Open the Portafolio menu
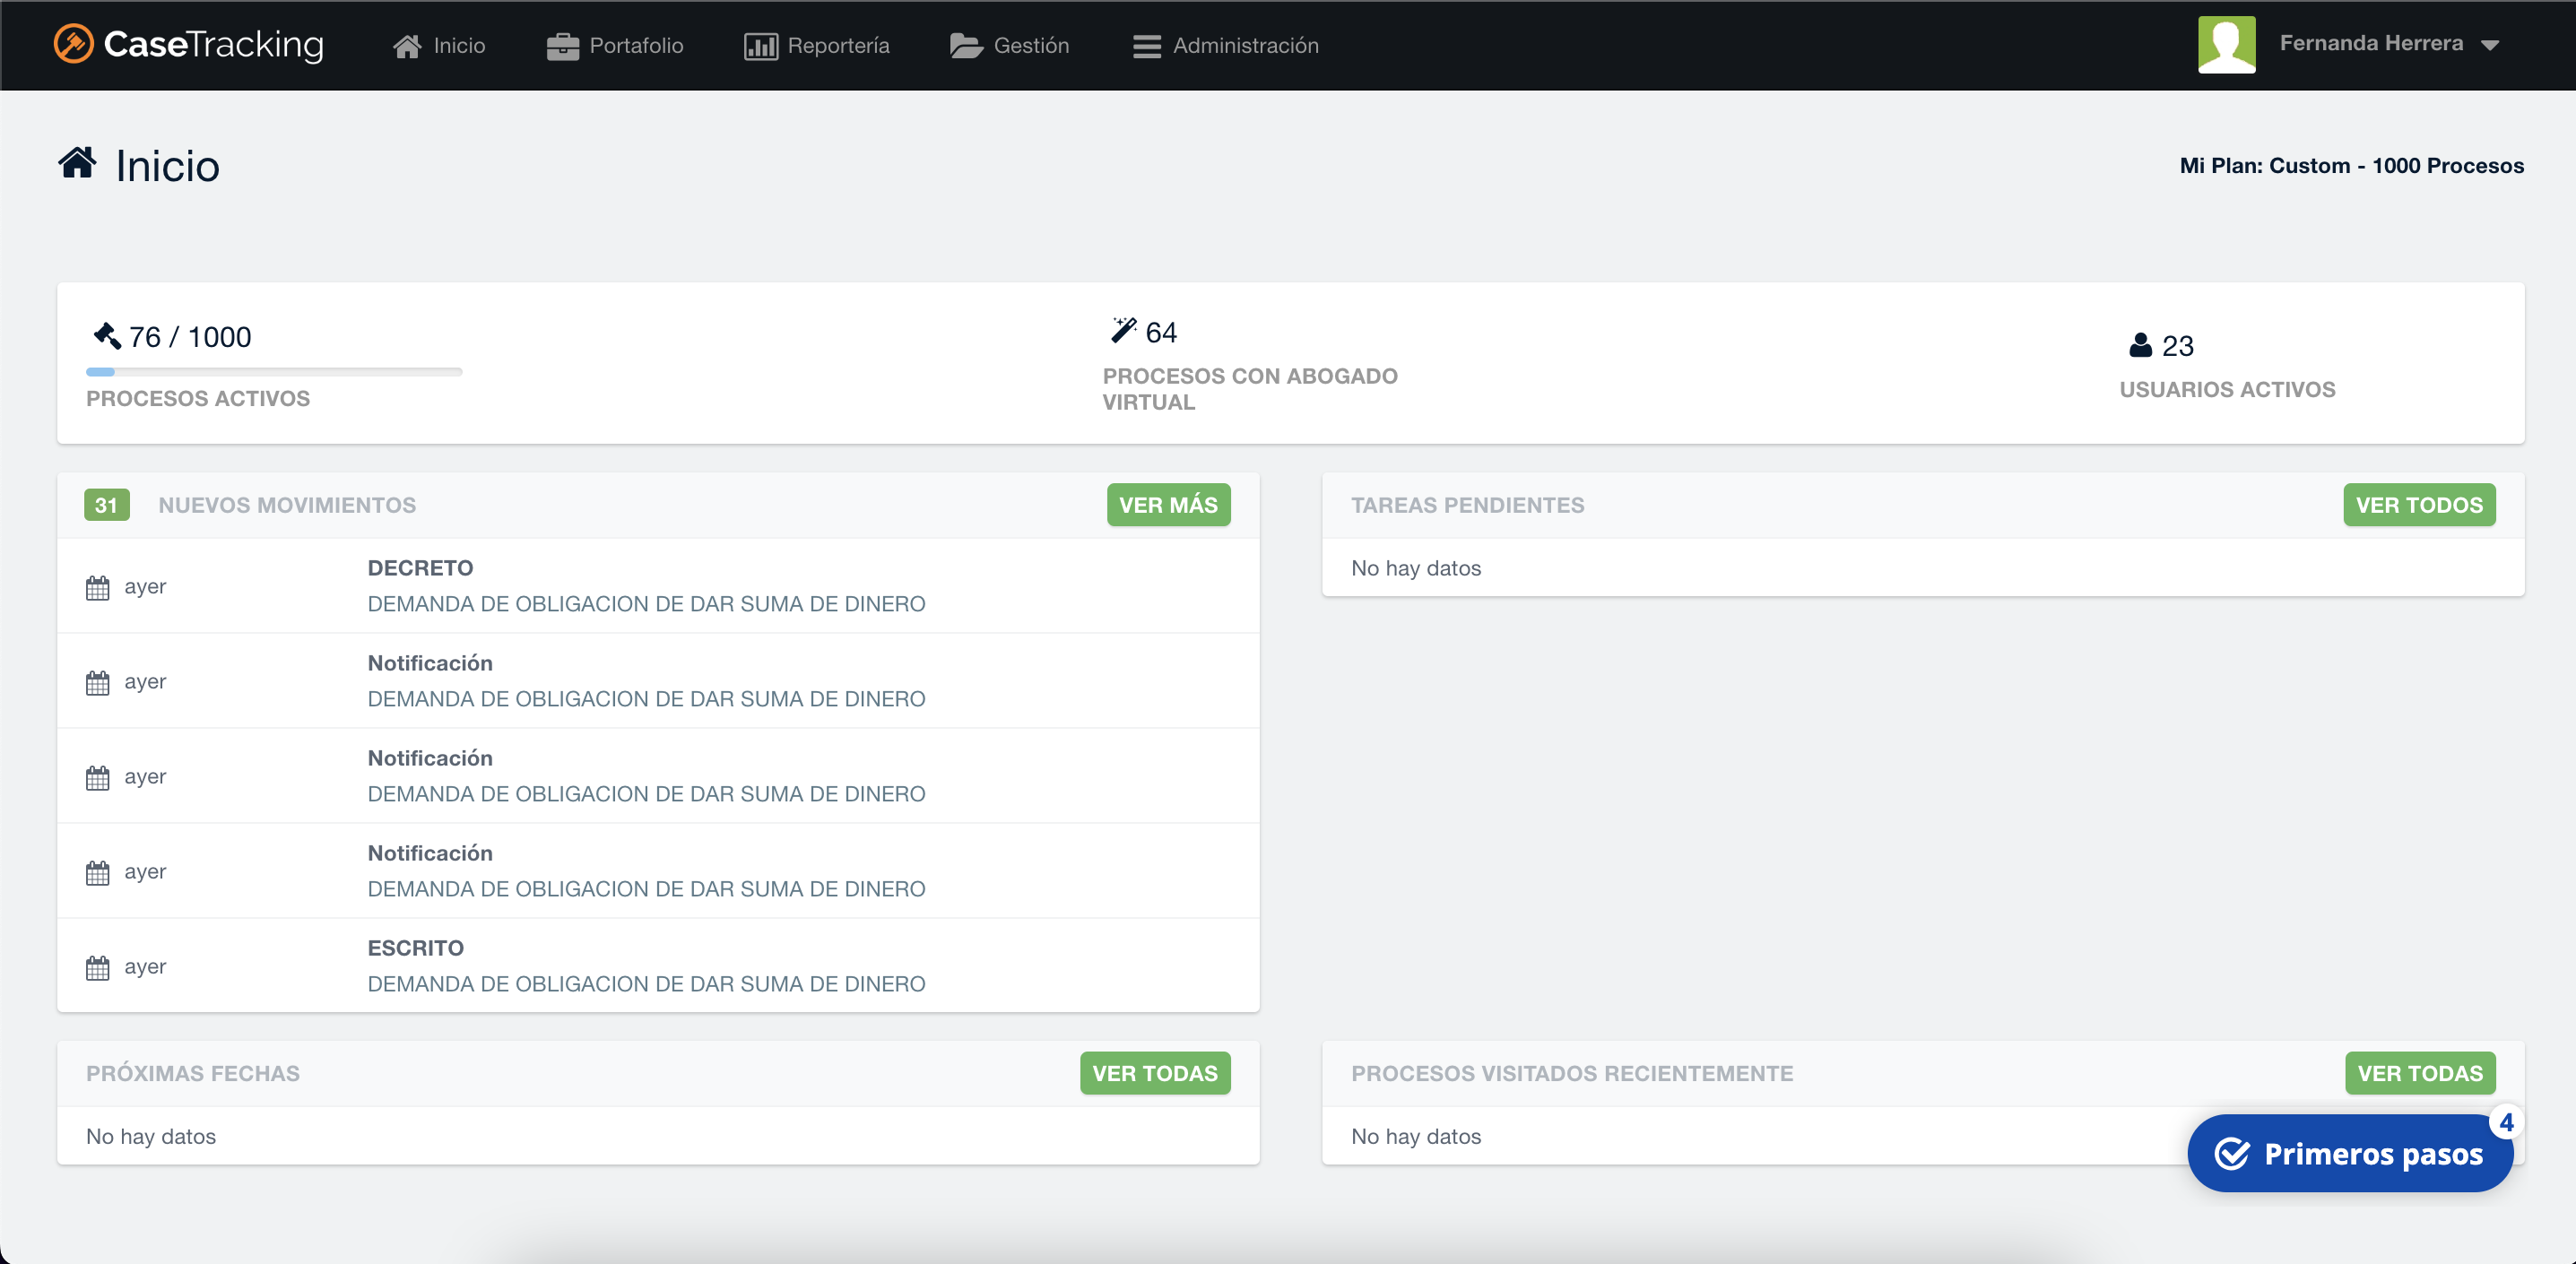The image size is (2576, 1264). [x=615, y=46]
